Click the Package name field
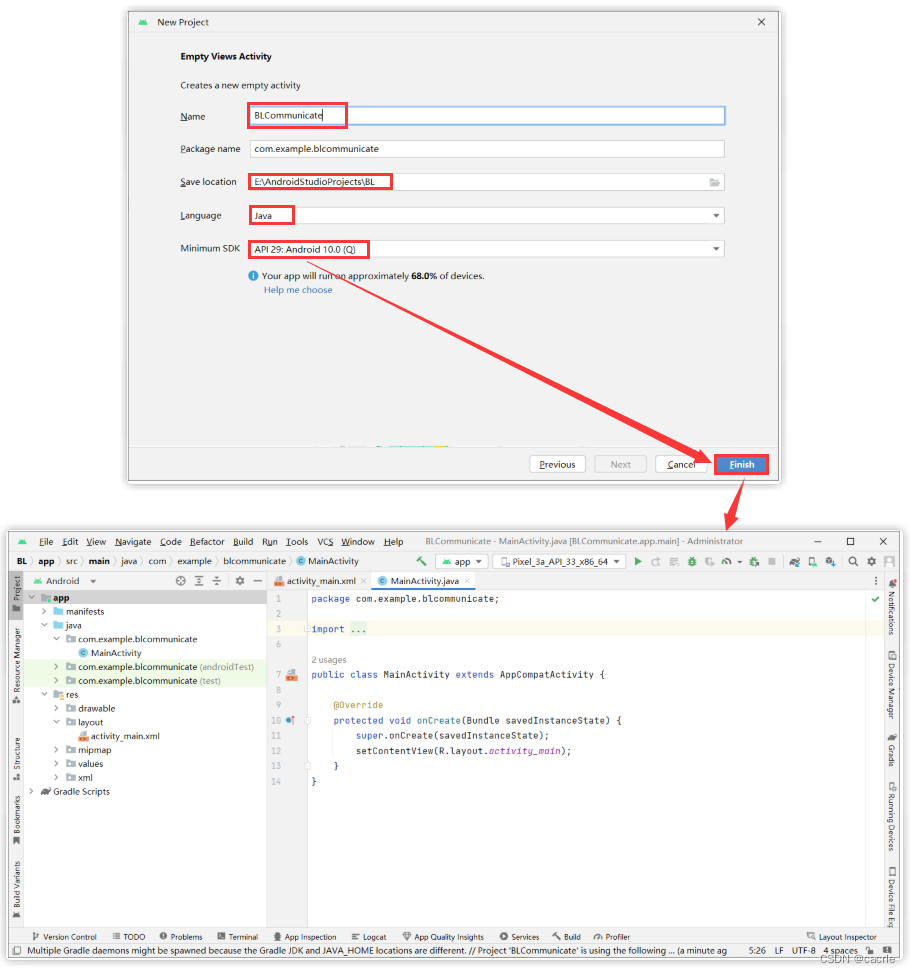910x973 pixels. pos(487,149)
